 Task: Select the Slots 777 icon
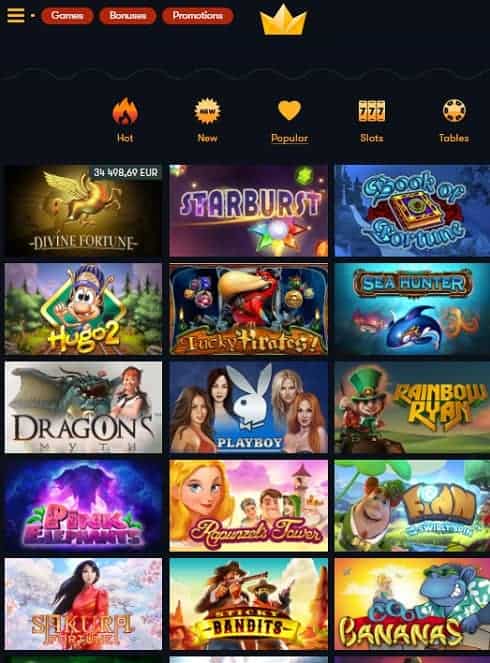point(372,111)
